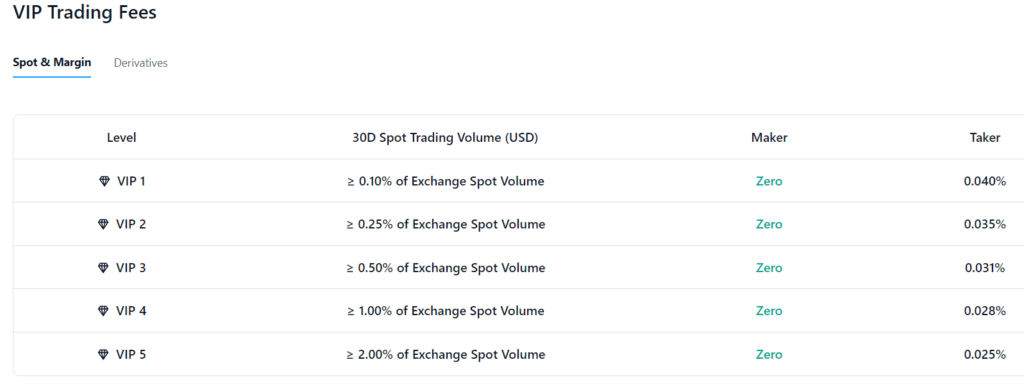Click the Level column header

pos(121,138)
